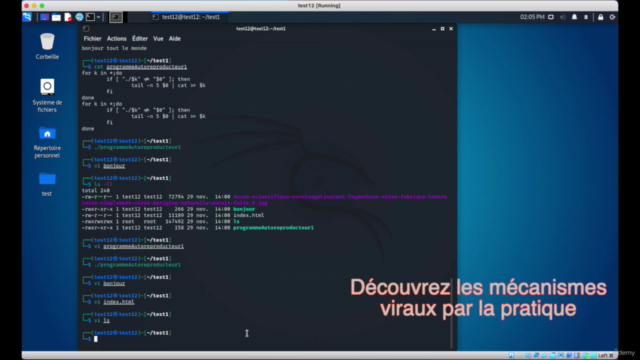Click the 'cat programmeAutoreproducteur1' command
The image size is (640, 360).
point(140,67)
